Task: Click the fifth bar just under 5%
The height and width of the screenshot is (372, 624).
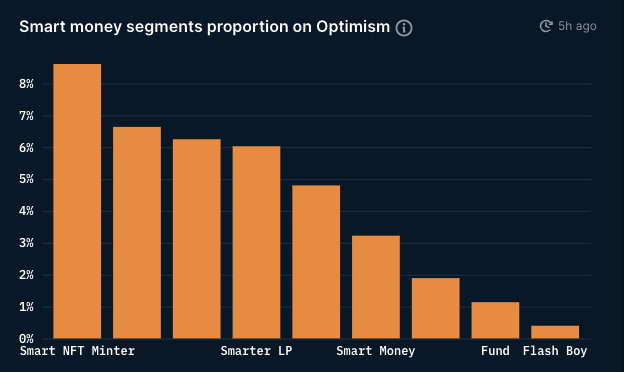Action: (x=316, y=262)
